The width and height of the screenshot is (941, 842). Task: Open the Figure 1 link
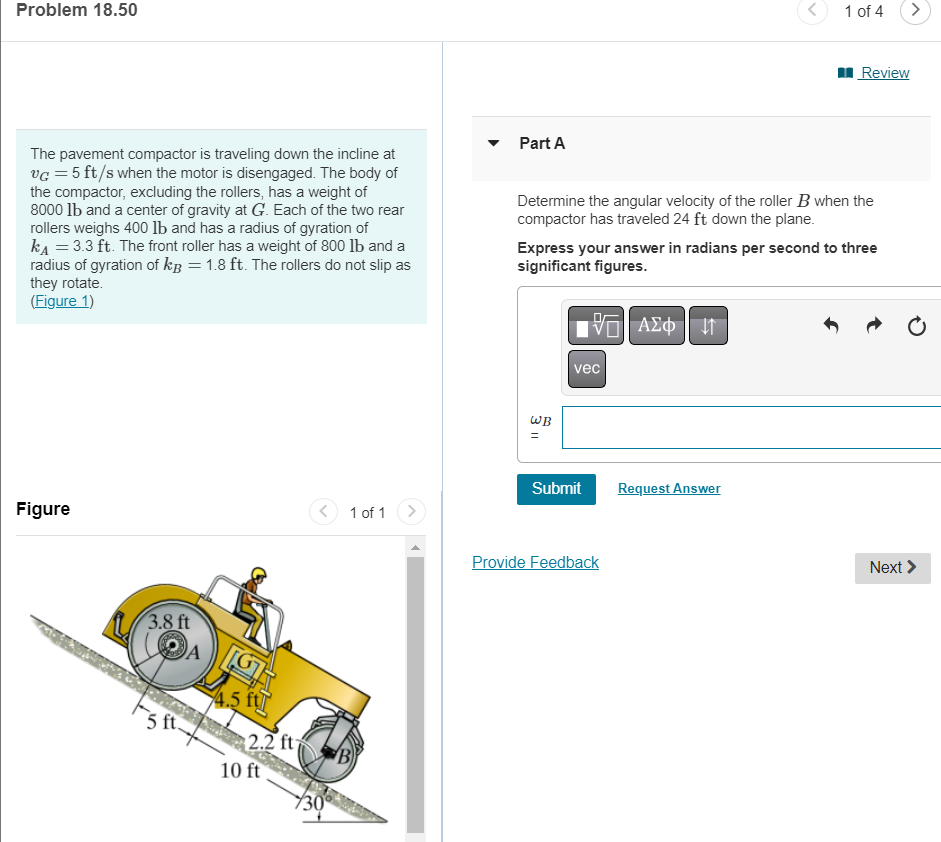point(62,301)
